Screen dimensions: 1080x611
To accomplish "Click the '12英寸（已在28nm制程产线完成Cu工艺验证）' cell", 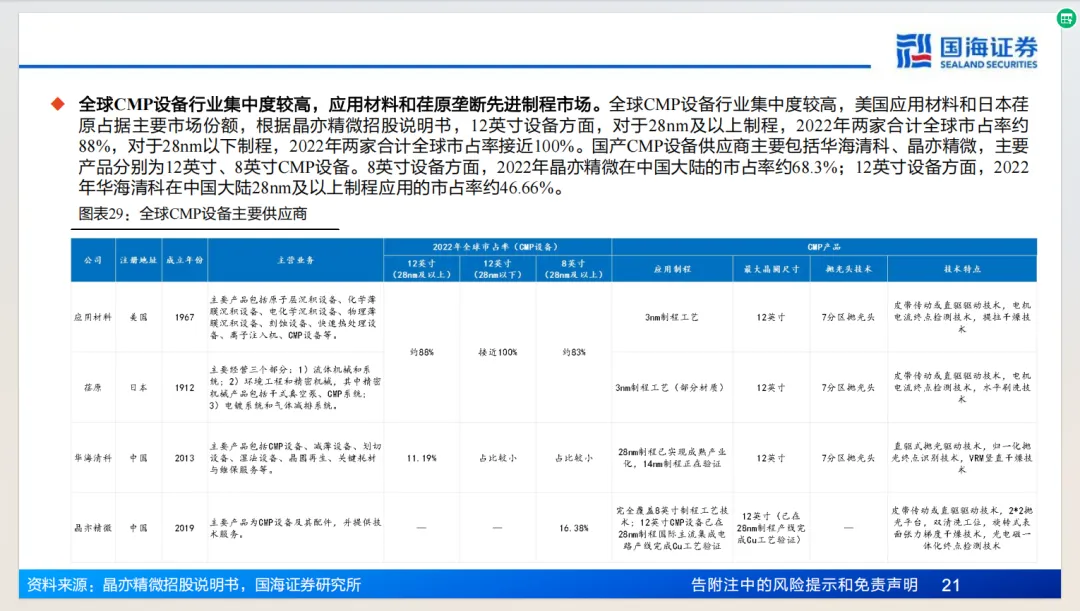I will click(x=771, y=528).
